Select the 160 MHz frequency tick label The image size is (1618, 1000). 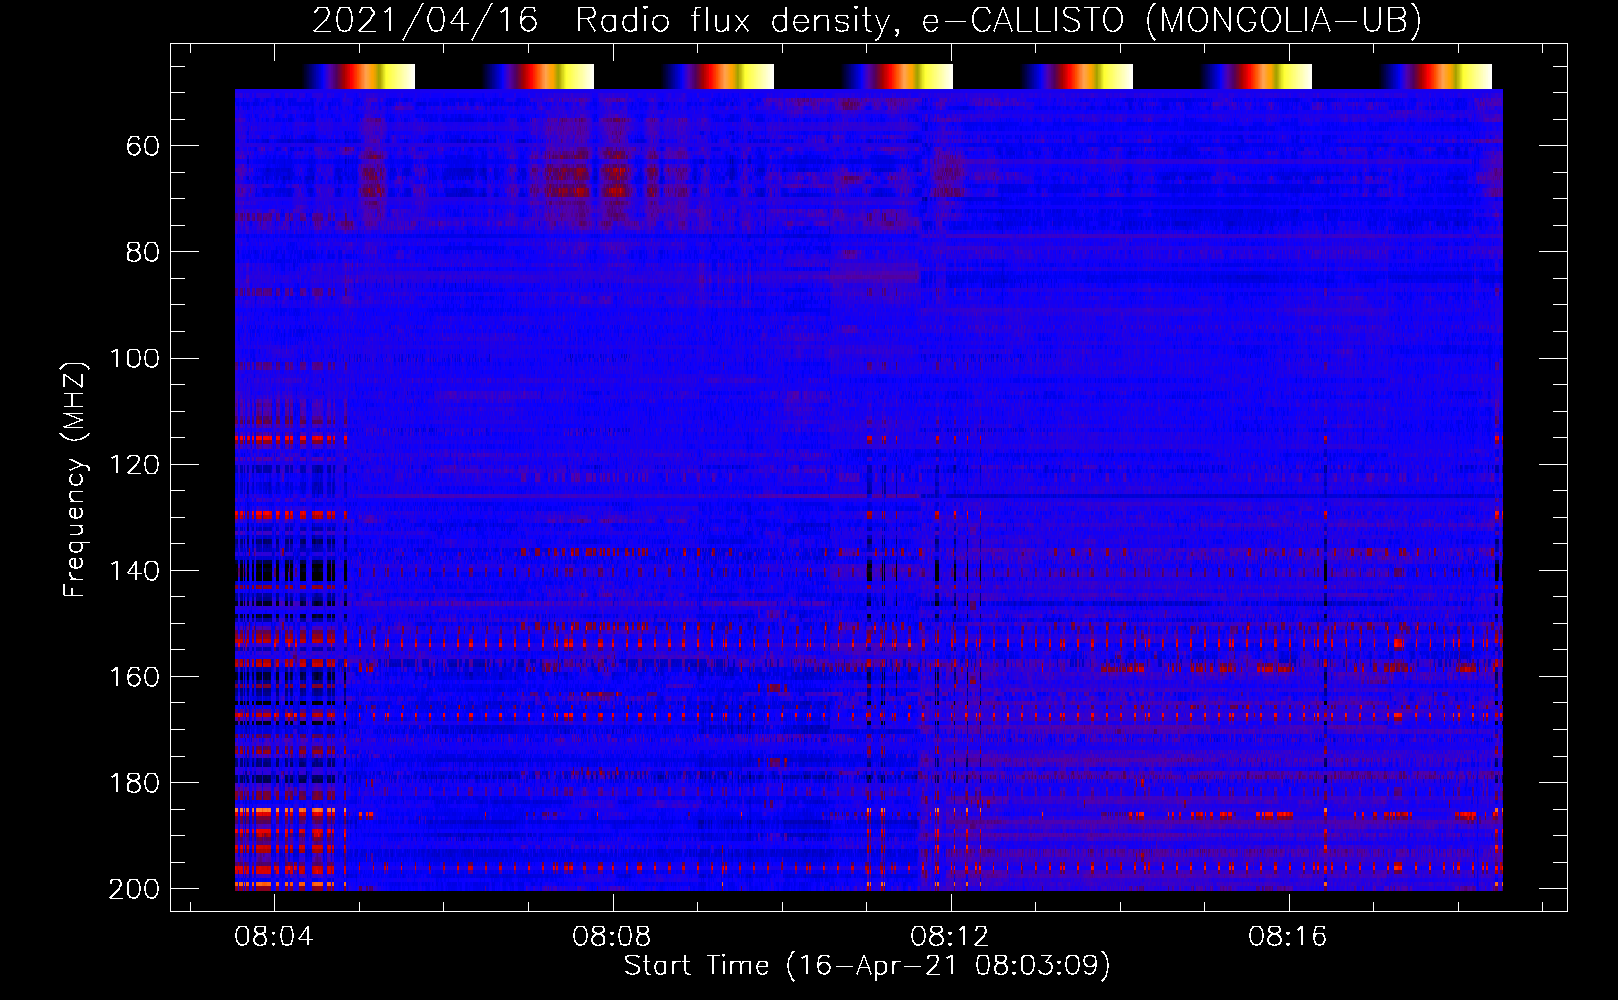(135, 677)
